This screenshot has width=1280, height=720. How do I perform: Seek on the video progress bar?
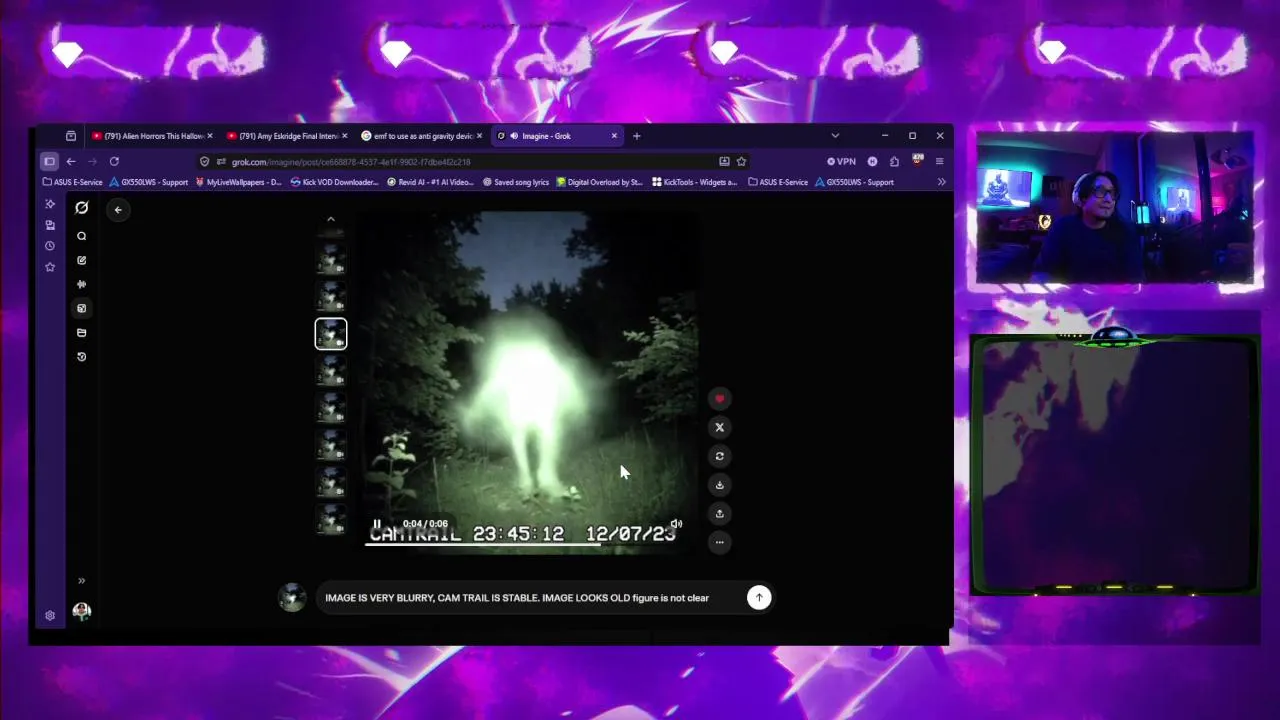pyautogui.click(x=527, y=545)
